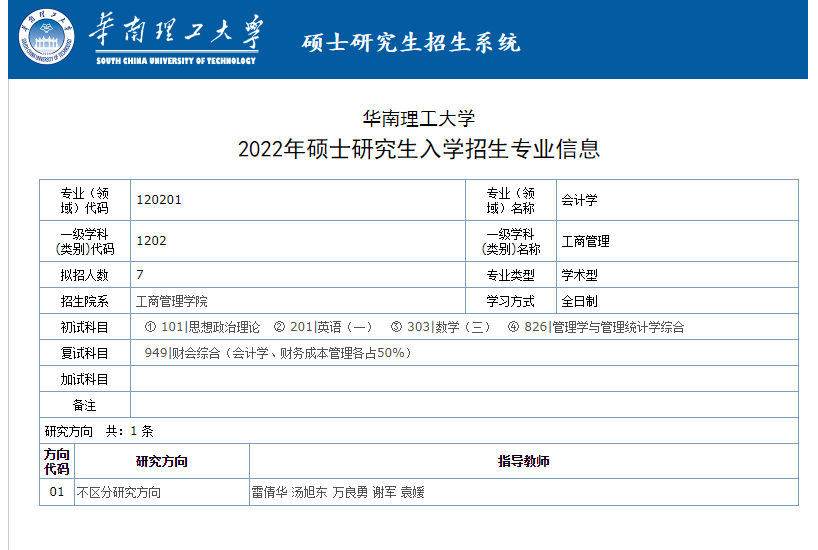The image size is (818, 550).
Task: Click the value 学术型
Action: click(579, 275)
